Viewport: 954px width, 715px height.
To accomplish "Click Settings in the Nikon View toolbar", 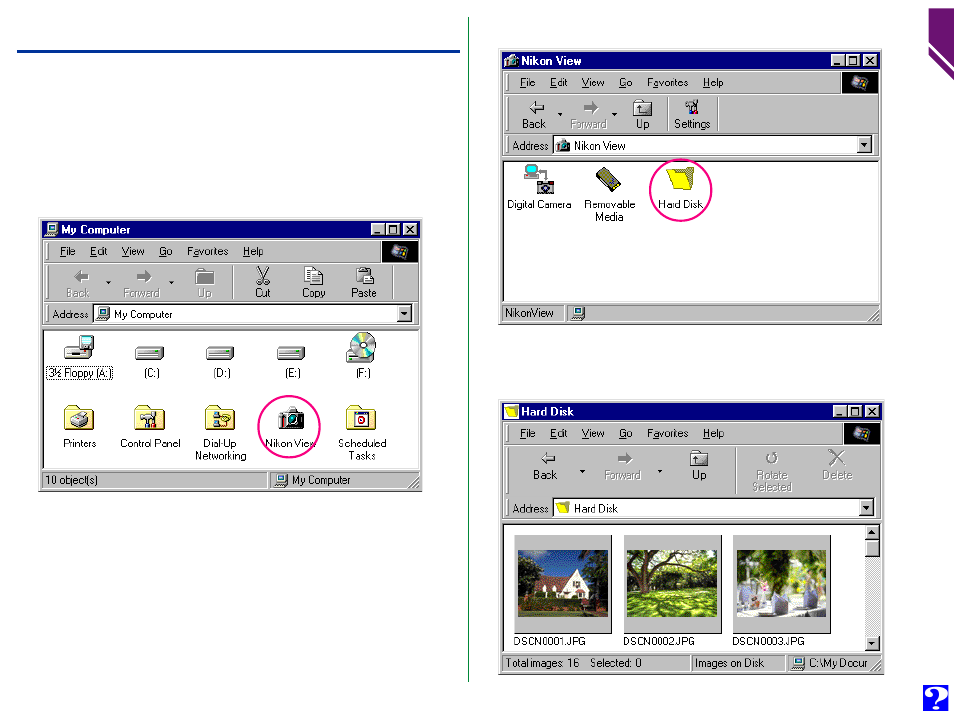I will pyautogui.click(x=692, y=114).
